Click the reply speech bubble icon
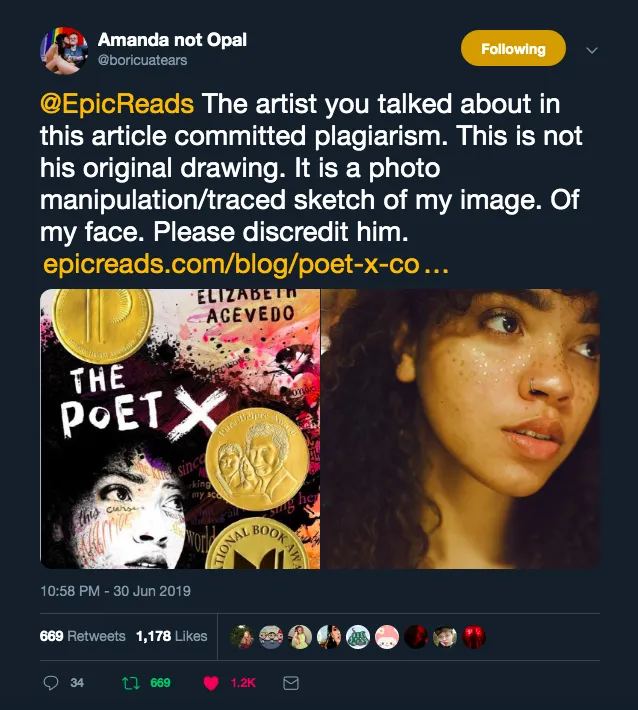Screen dimensions: 638x710 click(x=51, y=683)
